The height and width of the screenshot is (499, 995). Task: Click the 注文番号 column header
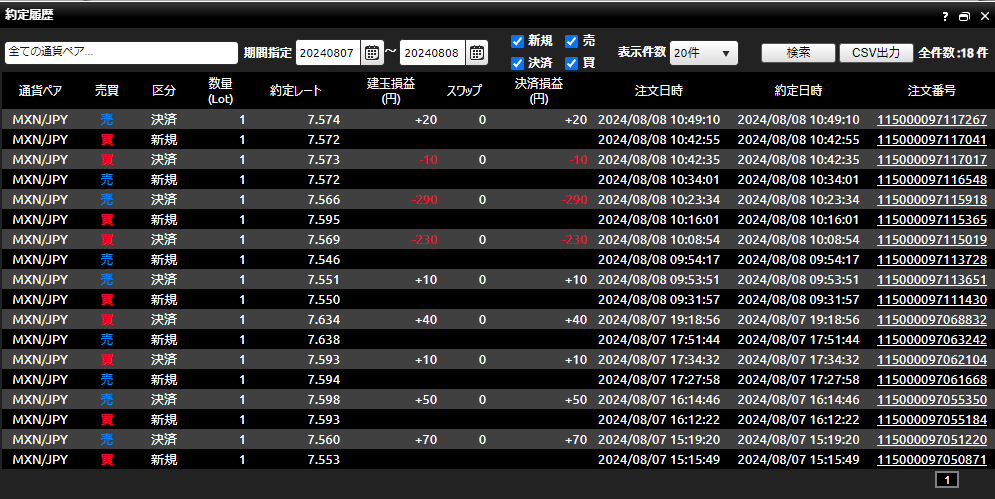click(932, 91)
